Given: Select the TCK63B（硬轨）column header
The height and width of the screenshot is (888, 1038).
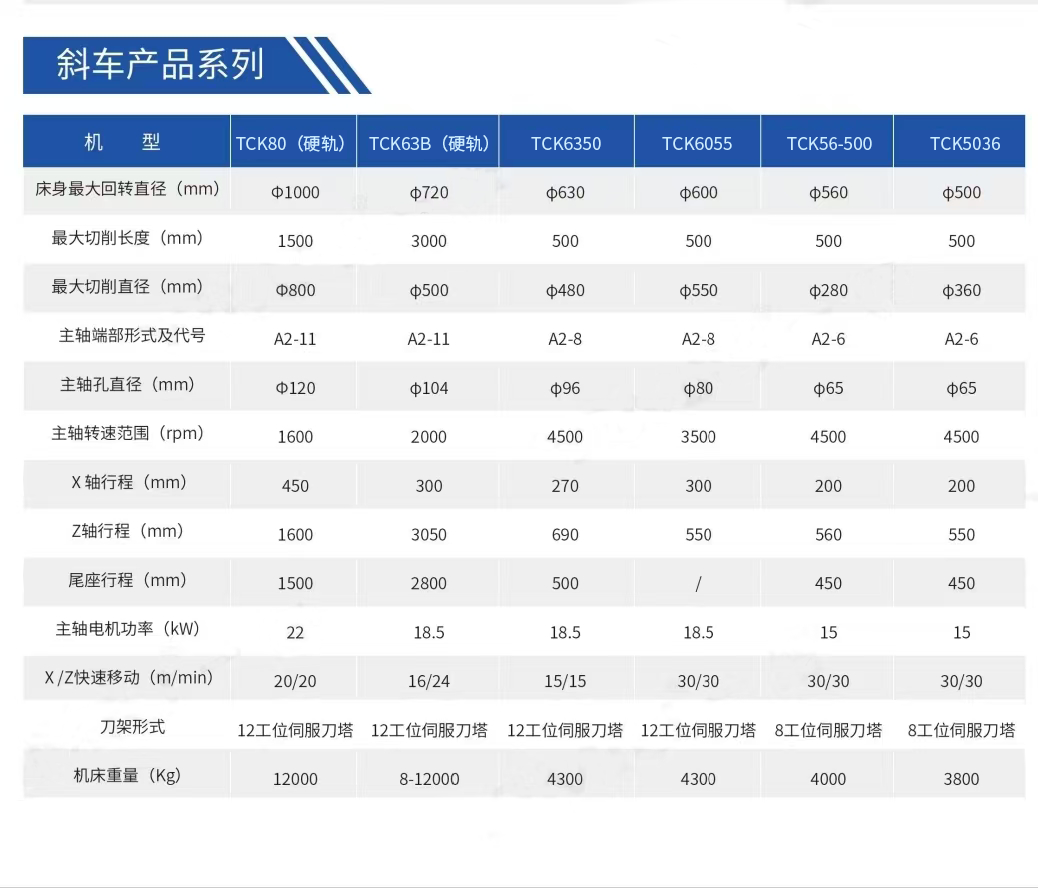Looking at the screenshot, I should tap(428, 141).
